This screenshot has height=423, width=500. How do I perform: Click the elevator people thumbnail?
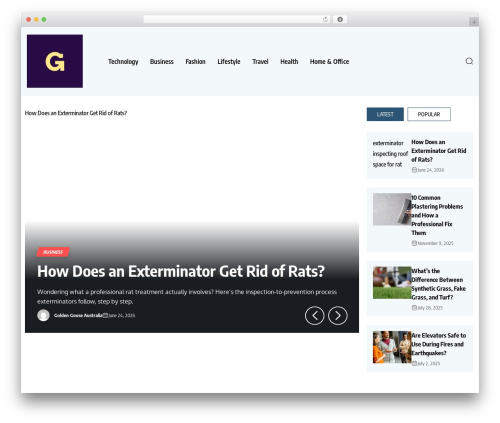click(x=392, y=347)
